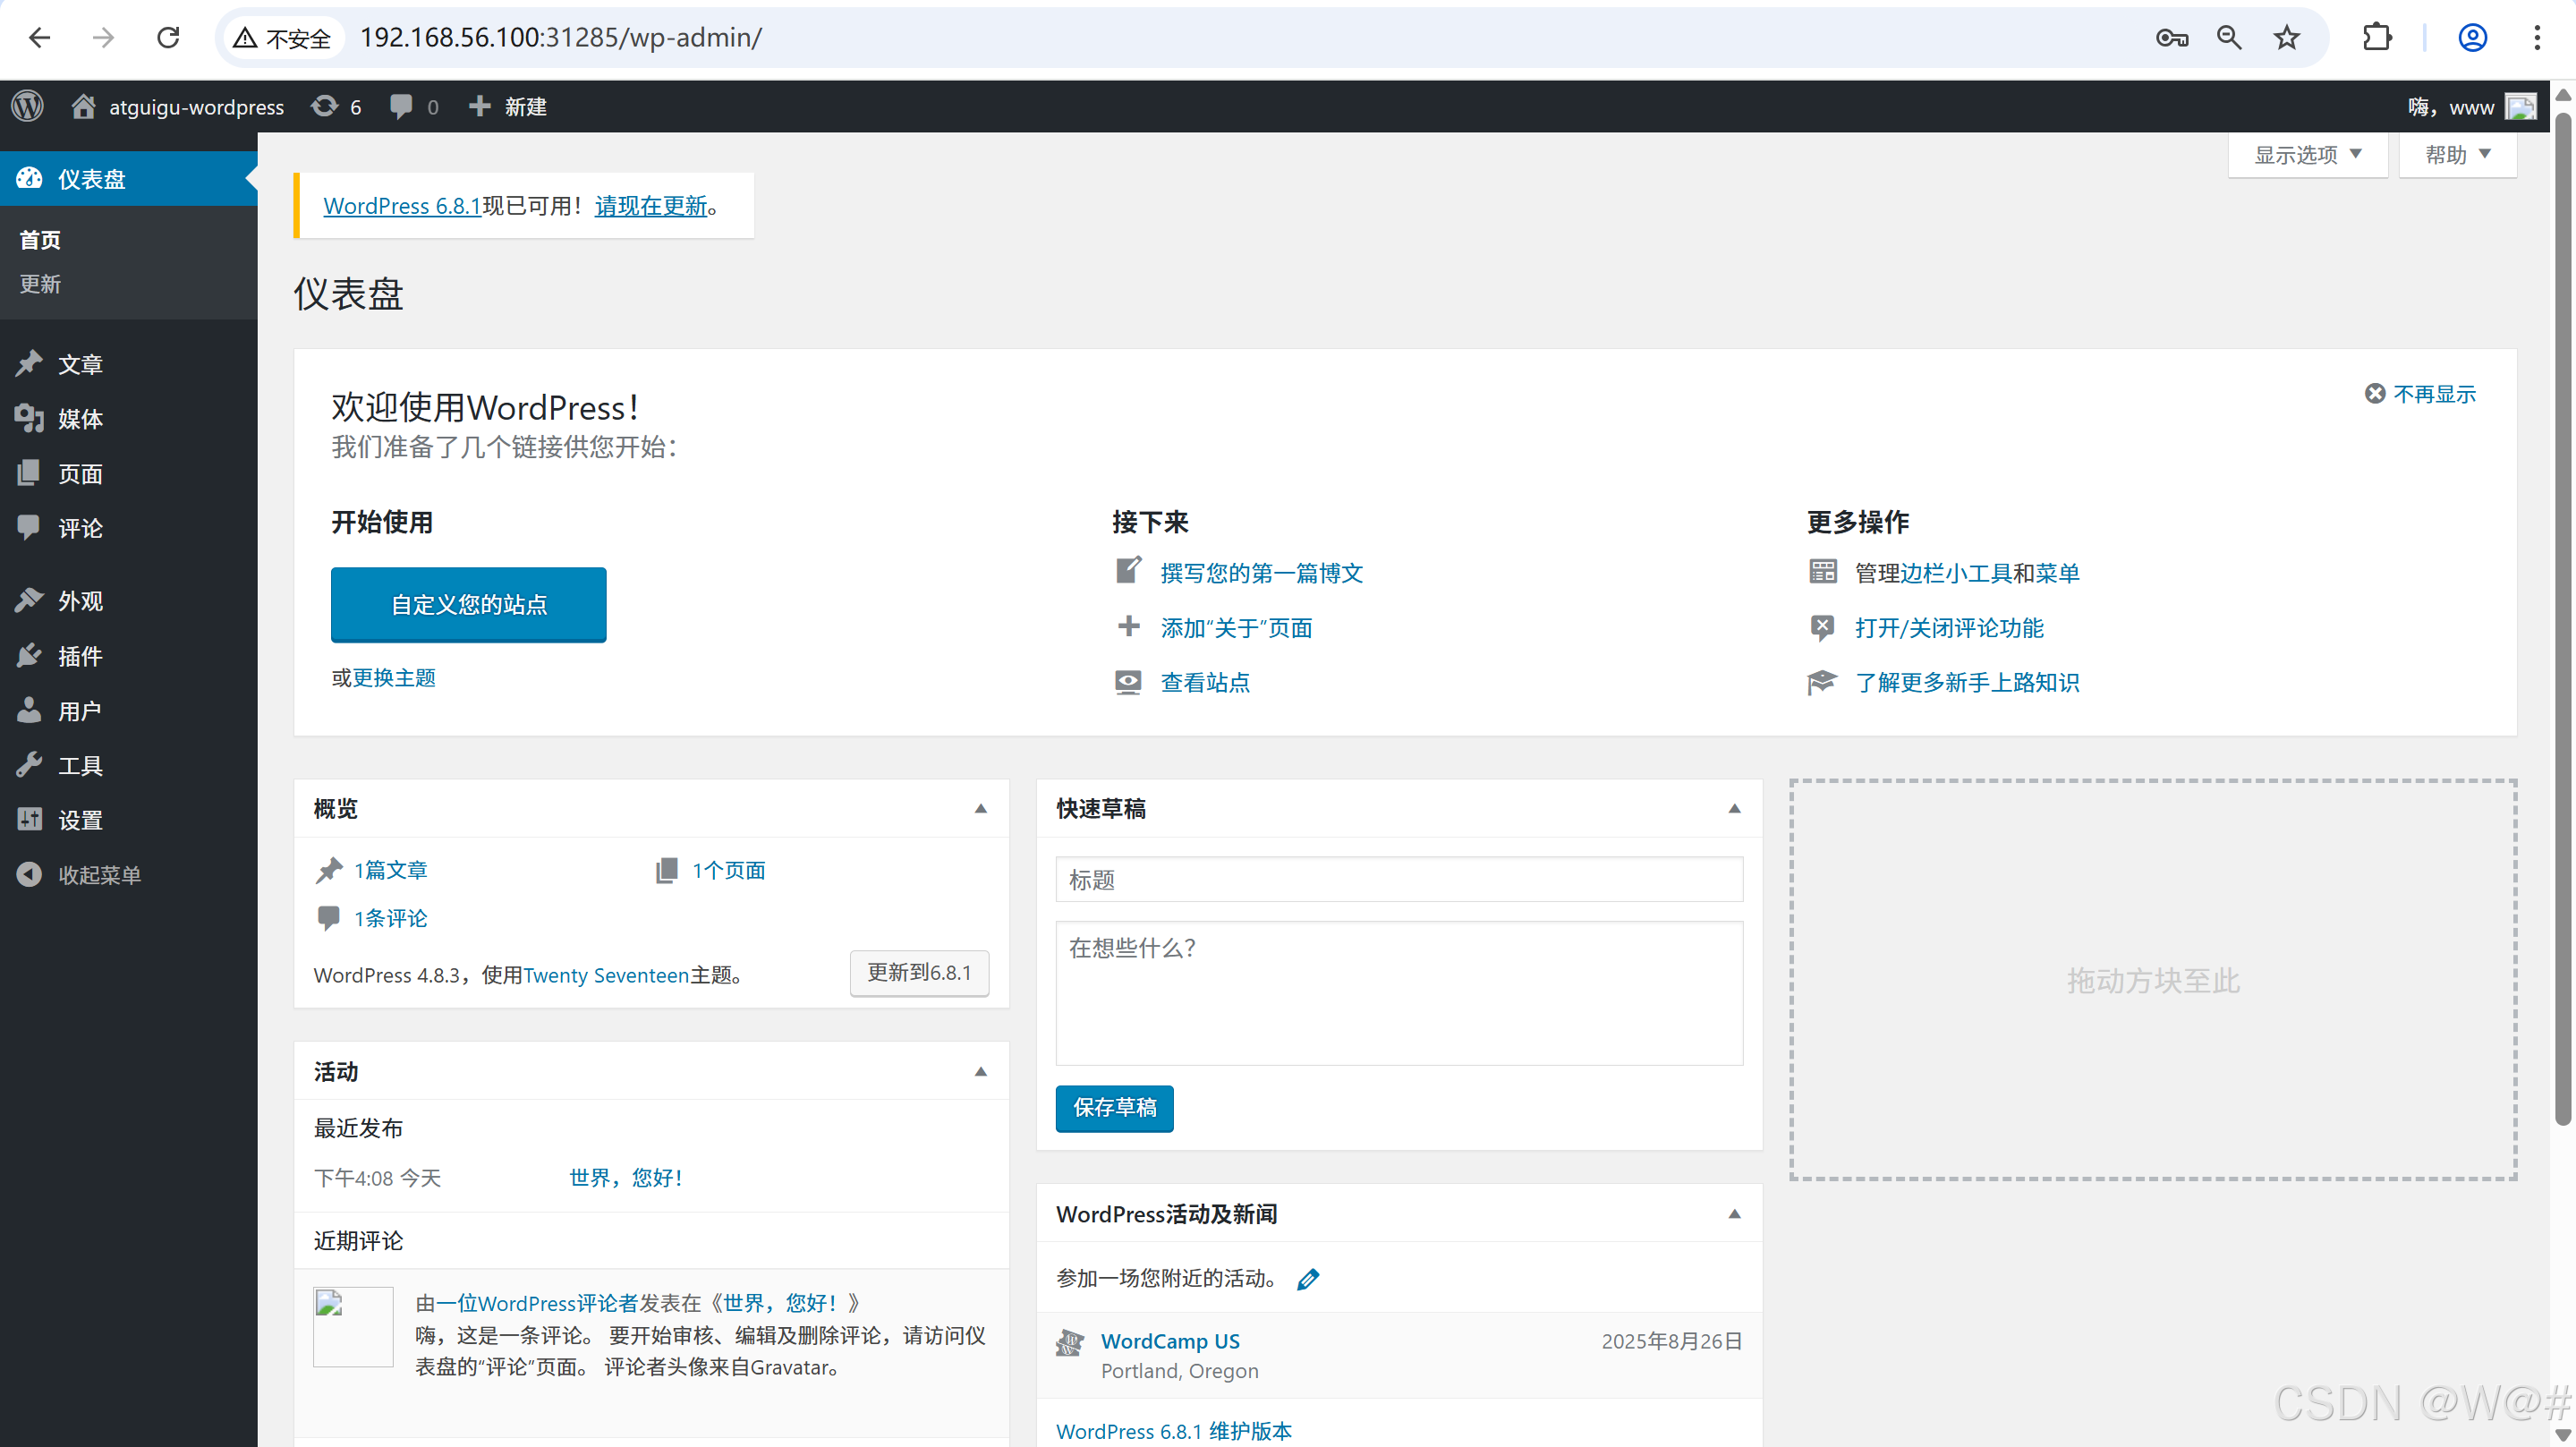2576x1447 pixels.
Task: Click the browser back arrow
Action: point(40,38)
